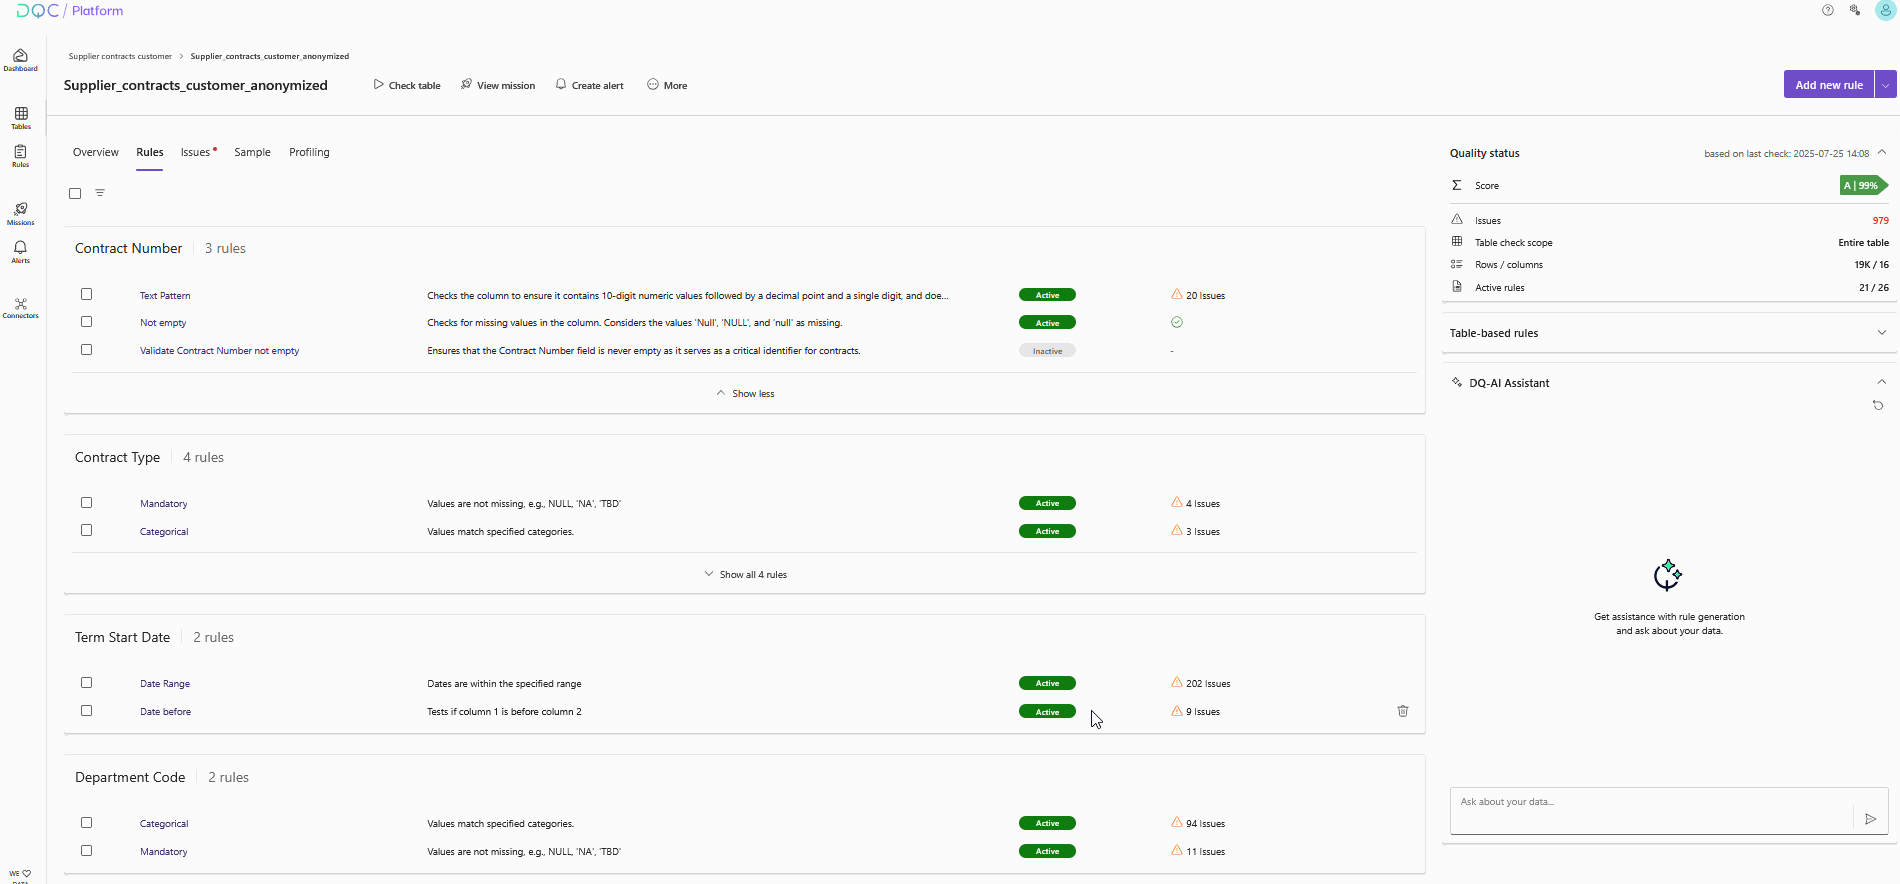1900x884 pixels.
Task: Check the Not empty rule checkbox
Action: point(87,322)
